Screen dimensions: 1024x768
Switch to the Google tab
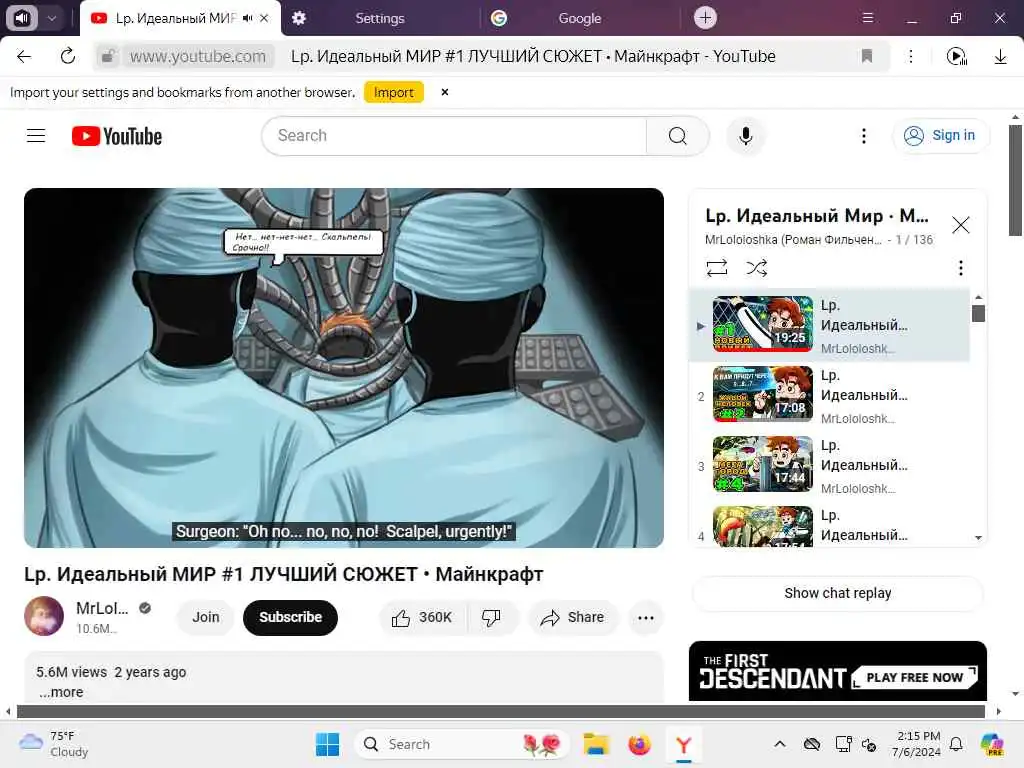pos(579,18)
